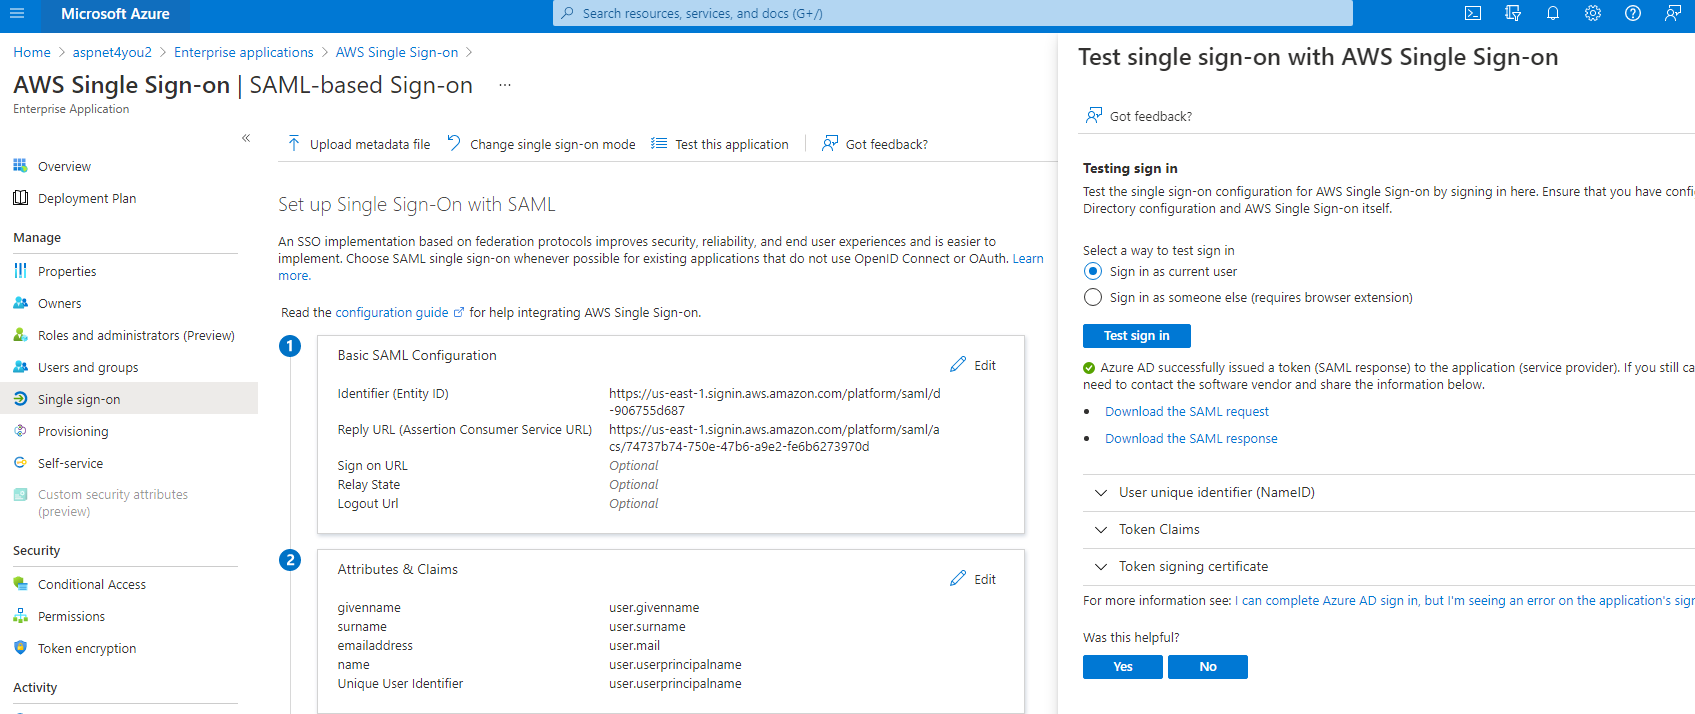Open the help question mark icon

(1633, 14)
